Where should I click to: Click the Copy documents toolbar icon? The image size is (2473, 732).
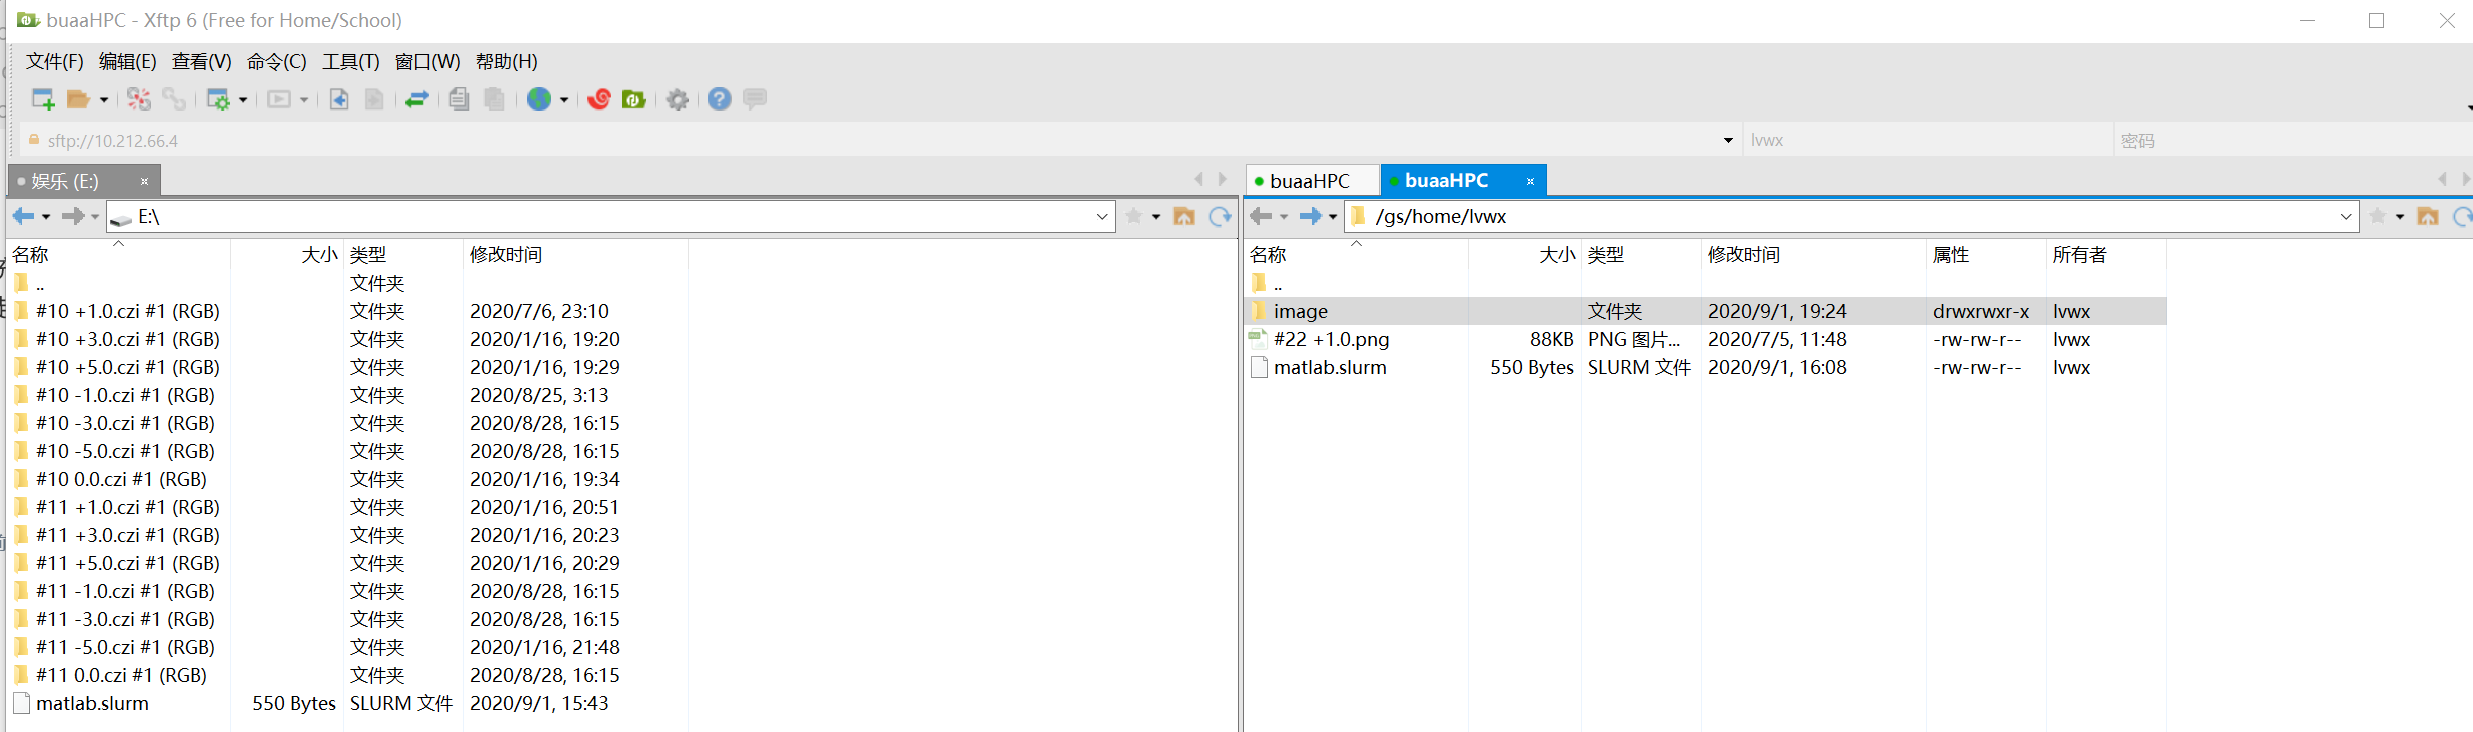pyautogui.click(x=459, y=99)
